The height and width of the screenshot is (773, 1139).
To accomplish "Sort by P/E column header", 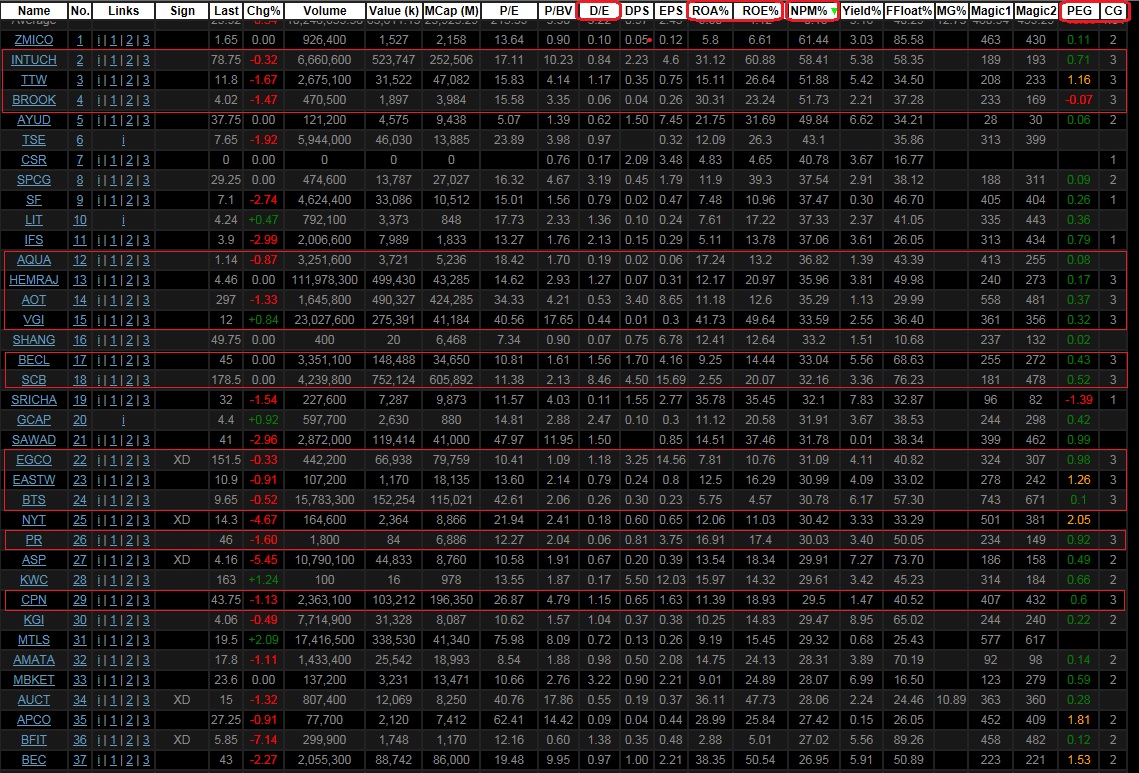I will coord(509,11).
